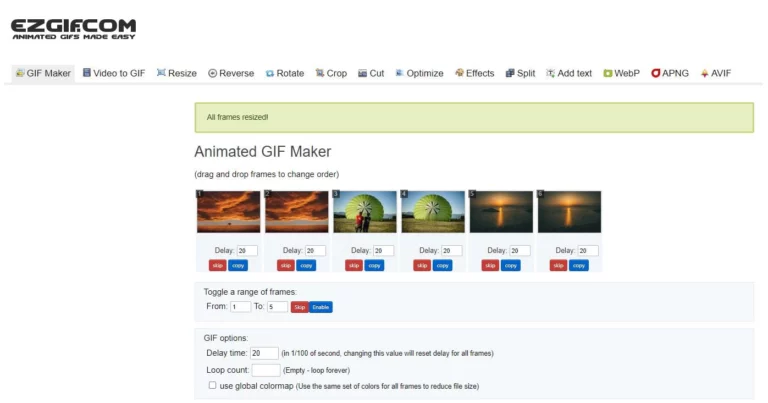768x403 pixels.
Task: Open the Optimize tool
Action: [419, 73]
